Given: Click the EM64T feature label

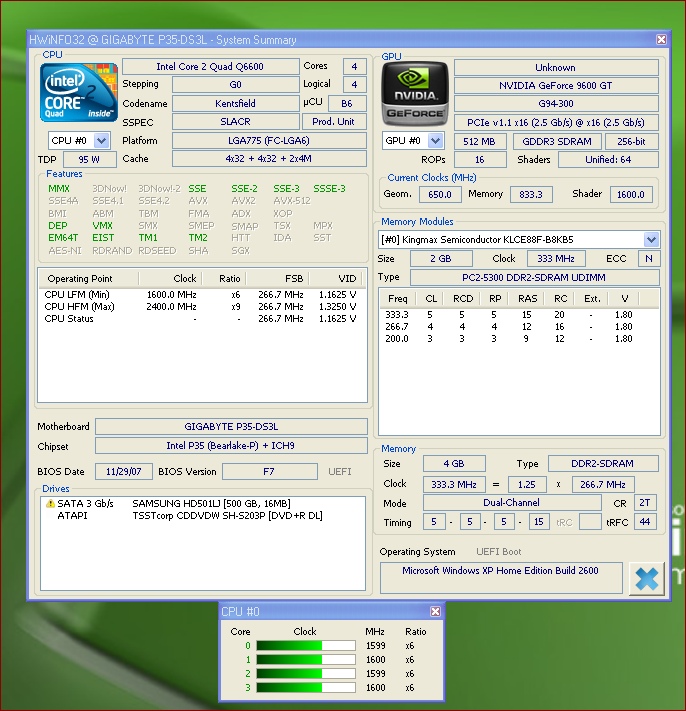Looking at the screenshot, I should 63,238.
